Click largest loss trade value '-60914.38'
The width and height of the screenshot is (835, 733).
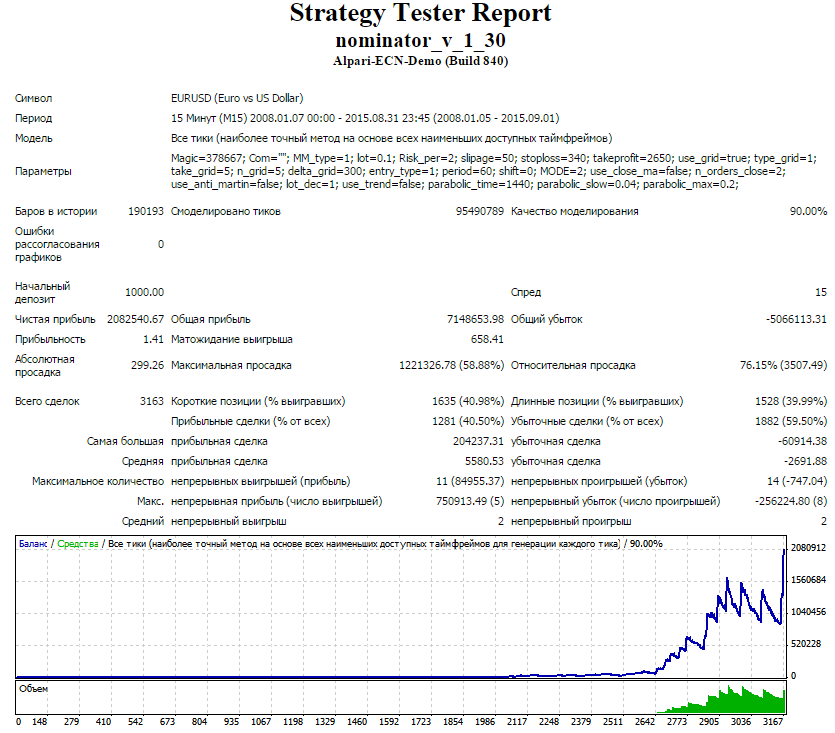(802, 442)
